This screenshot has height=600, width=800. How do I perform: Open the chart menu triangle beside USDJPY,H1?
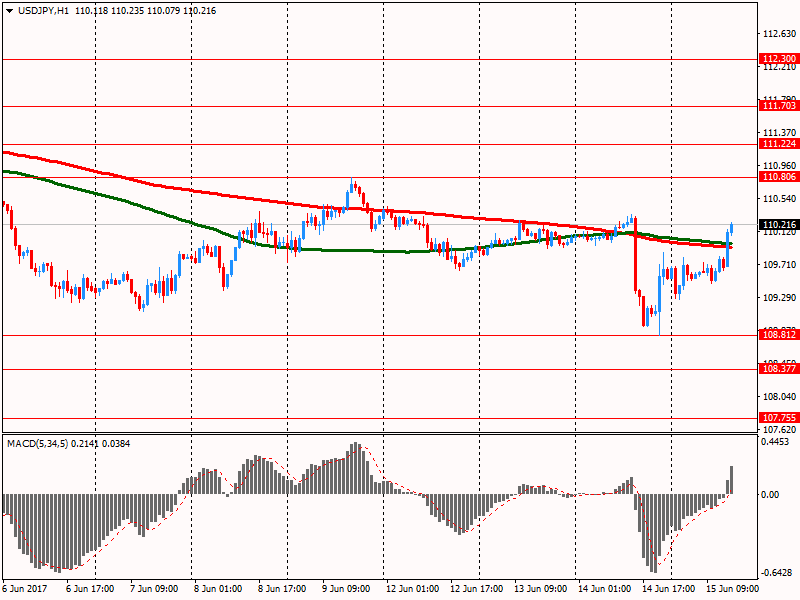(x=10, y=11)
